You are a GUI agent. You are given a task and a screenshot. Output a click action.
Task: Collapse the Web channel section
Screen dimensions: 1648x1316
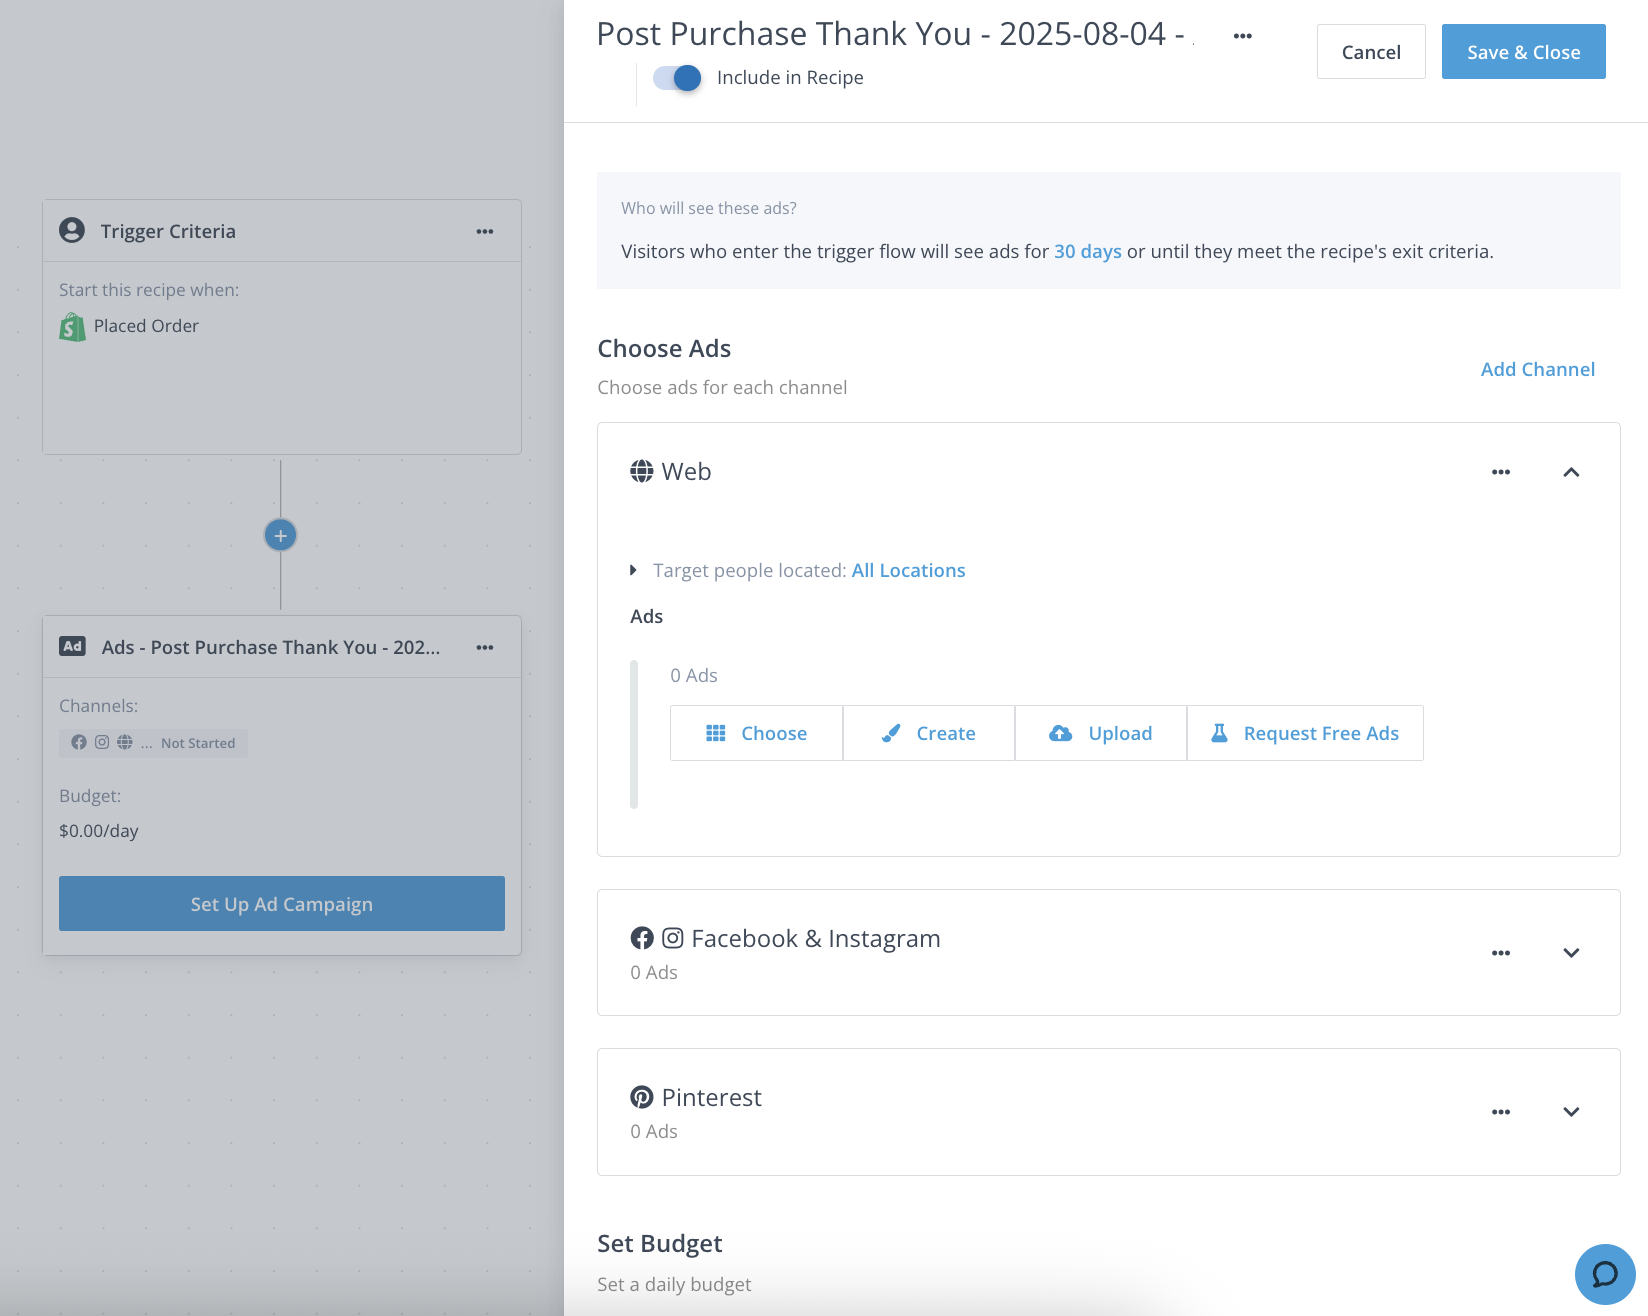pyautogui.click(x=1571, y=472)
